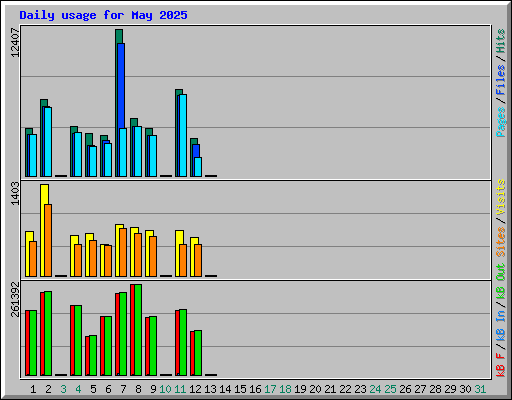
Task: Click the tall blue Files bar for day 7
Action: click(121, 86)
